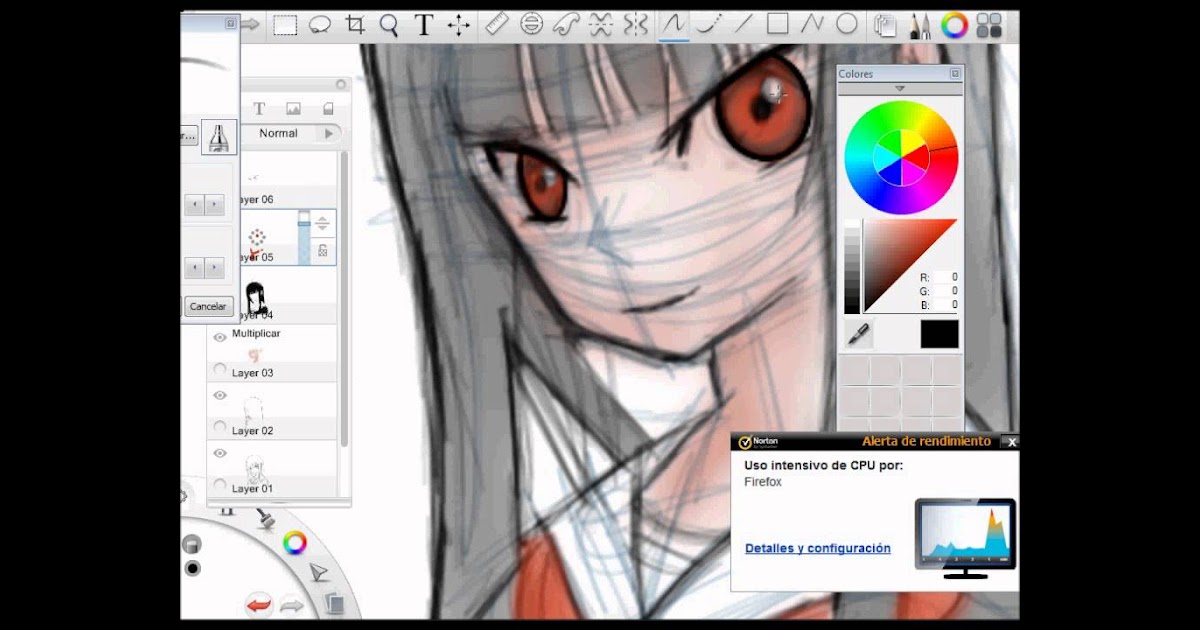Open Detalles y configuración link

coord(818,548)
